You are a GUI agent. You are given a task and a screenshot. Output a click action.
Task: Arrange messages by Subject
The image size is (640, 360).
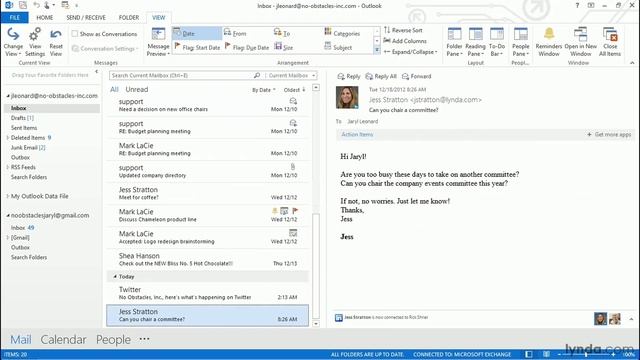[x=338, y=47]
